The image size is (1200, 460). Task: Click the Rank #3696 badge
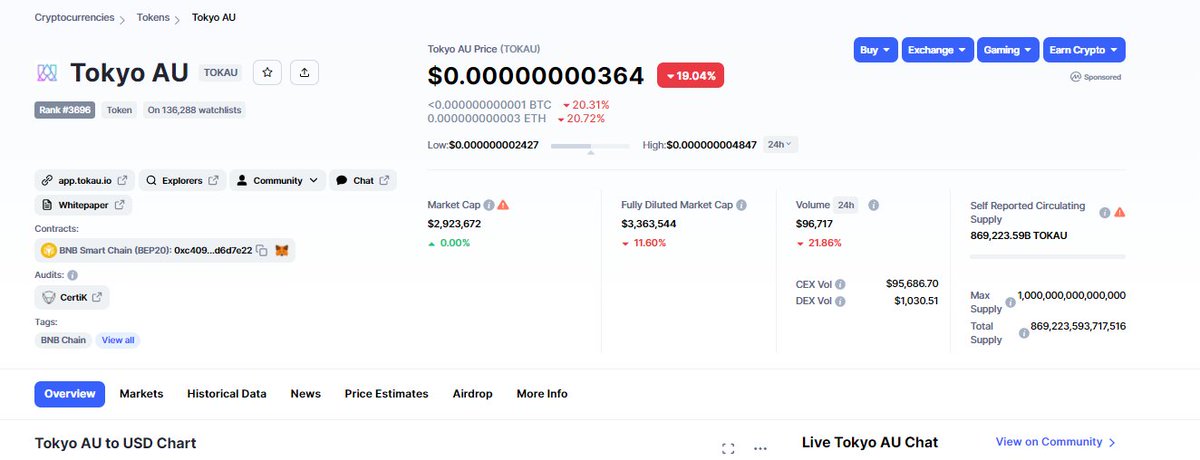tap(65, 110)
